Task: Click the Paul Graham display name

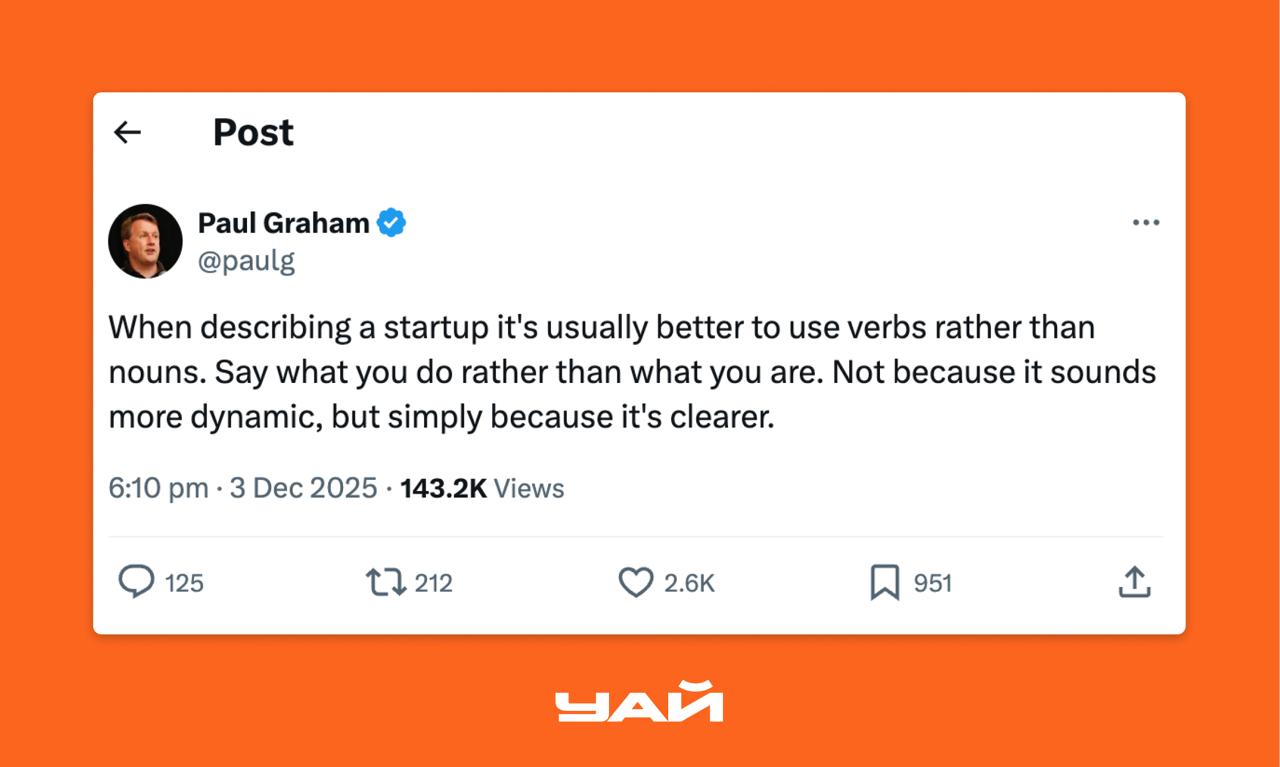Action: [x=283, y=223]
